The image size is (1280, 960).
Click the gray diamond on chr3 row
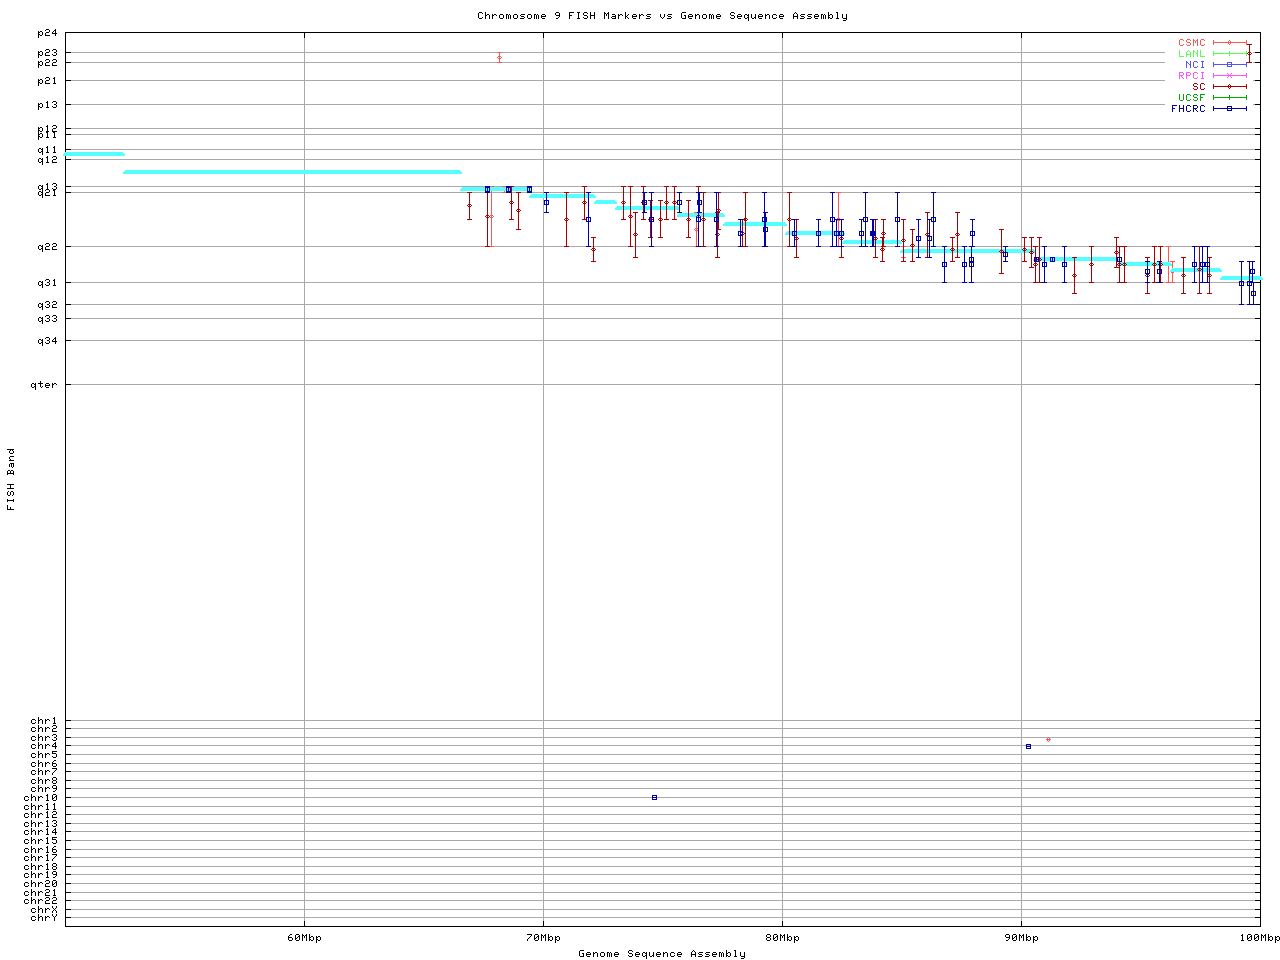pyautogui.click(x=1048, y=739)
